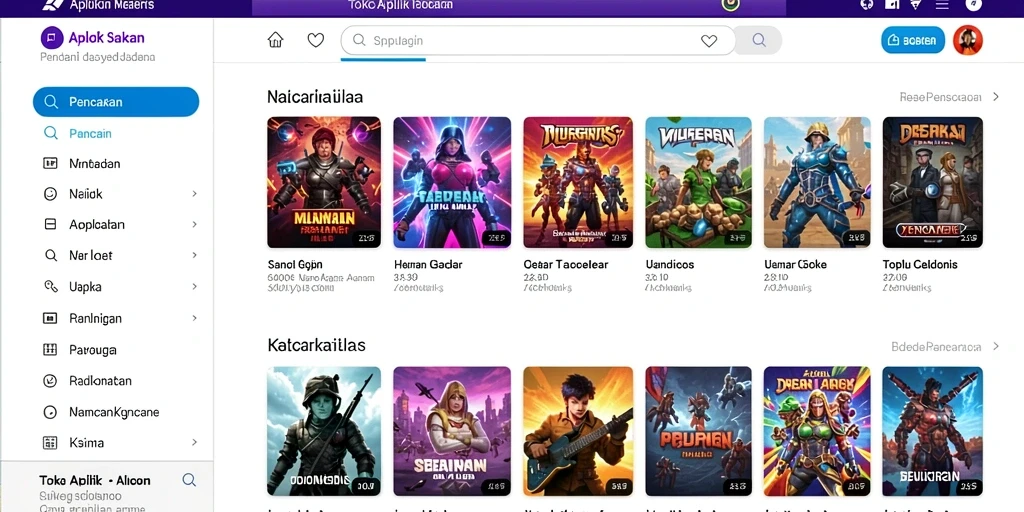Viewport: 1024px width, 512px height.
Task: Open the guitar player game thumbnail
Action: (x=578, y=431)
